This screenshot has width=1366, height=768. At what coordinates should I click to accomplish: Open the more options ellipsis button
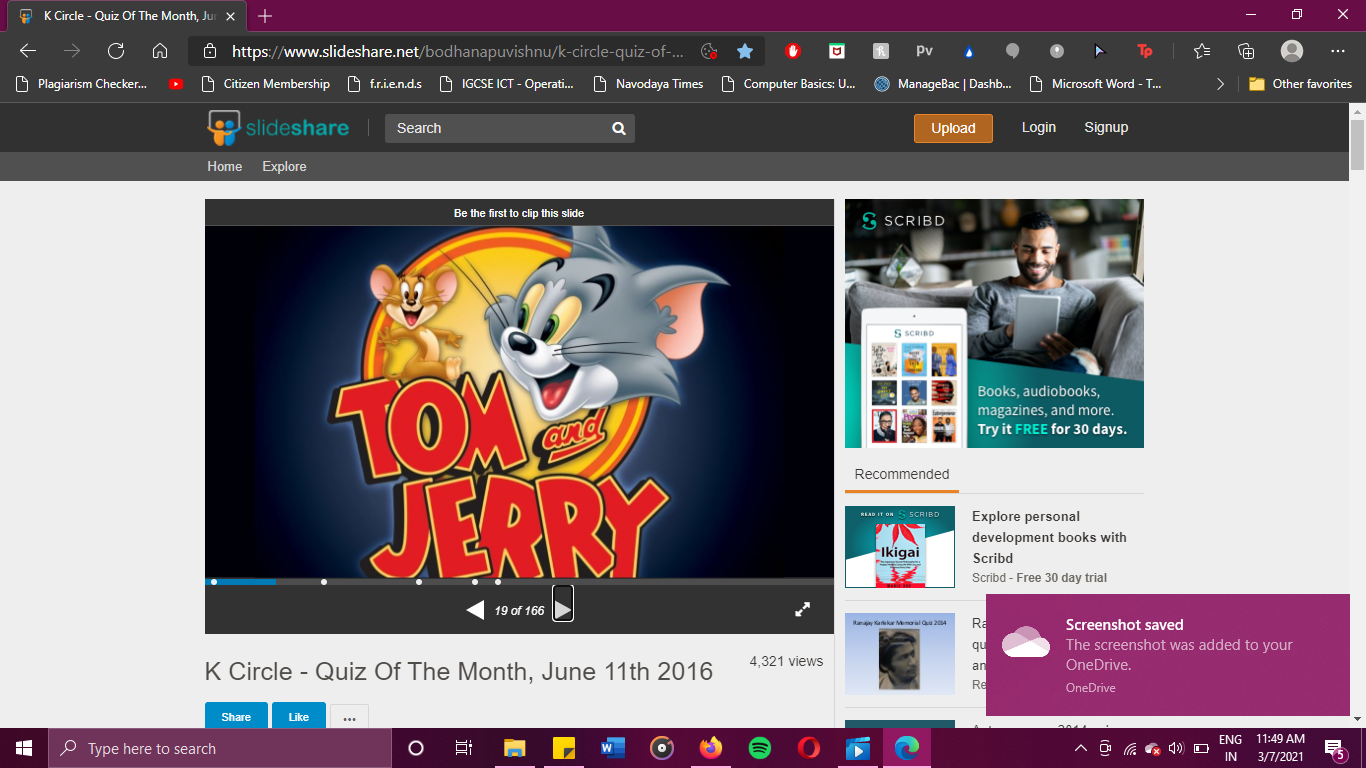point(349,717)
